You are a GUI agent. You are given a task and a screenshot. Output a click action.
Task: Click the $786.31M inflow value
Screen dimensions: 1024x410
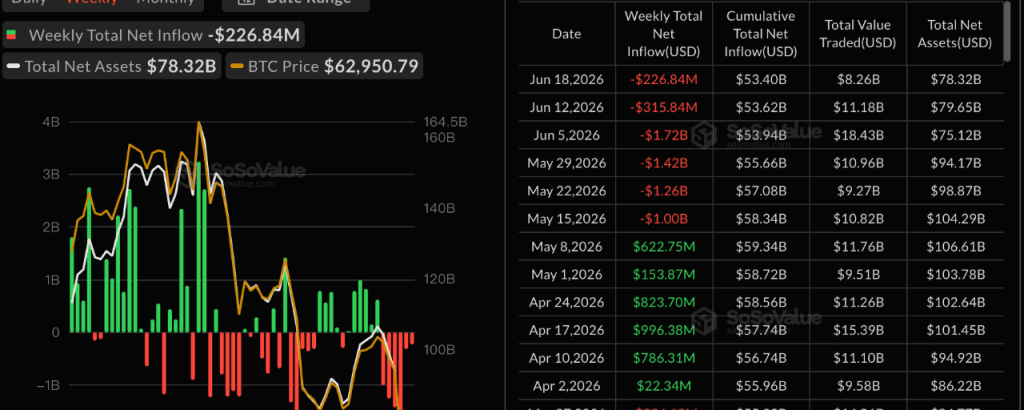[x=664, y=358]
